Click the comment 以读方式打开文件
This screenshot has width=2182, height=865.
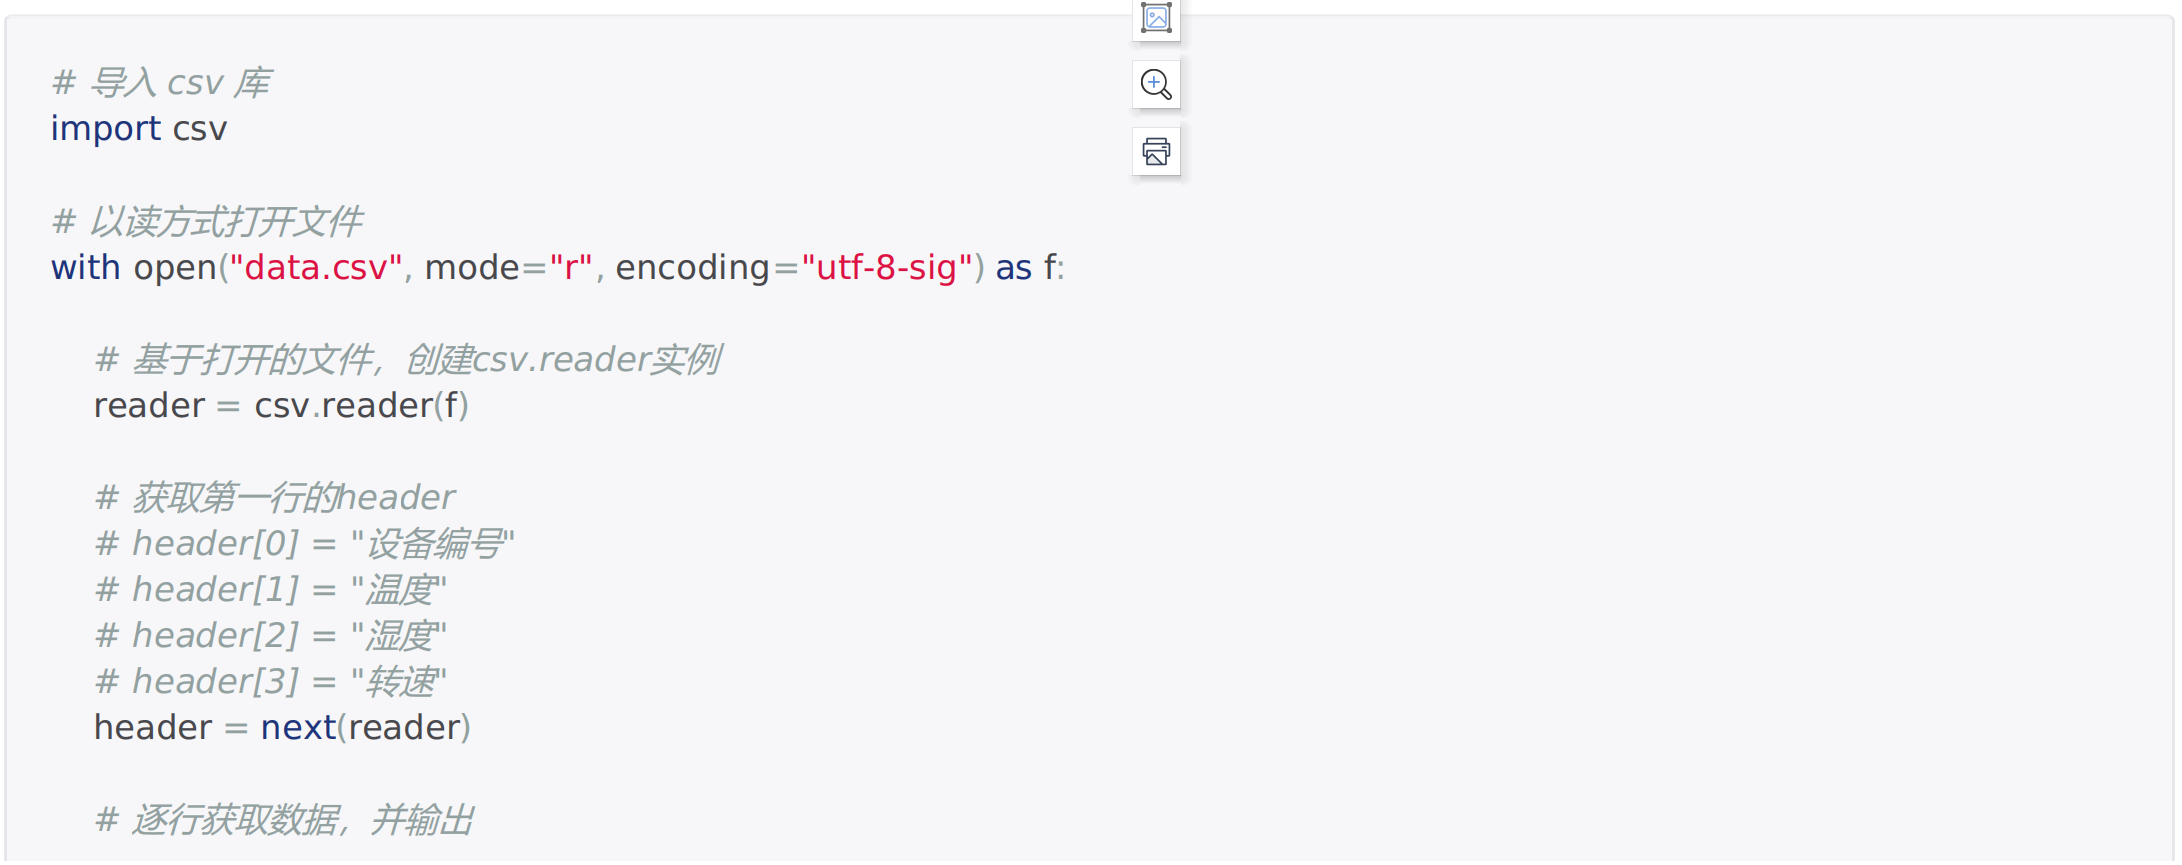[207, 222]
